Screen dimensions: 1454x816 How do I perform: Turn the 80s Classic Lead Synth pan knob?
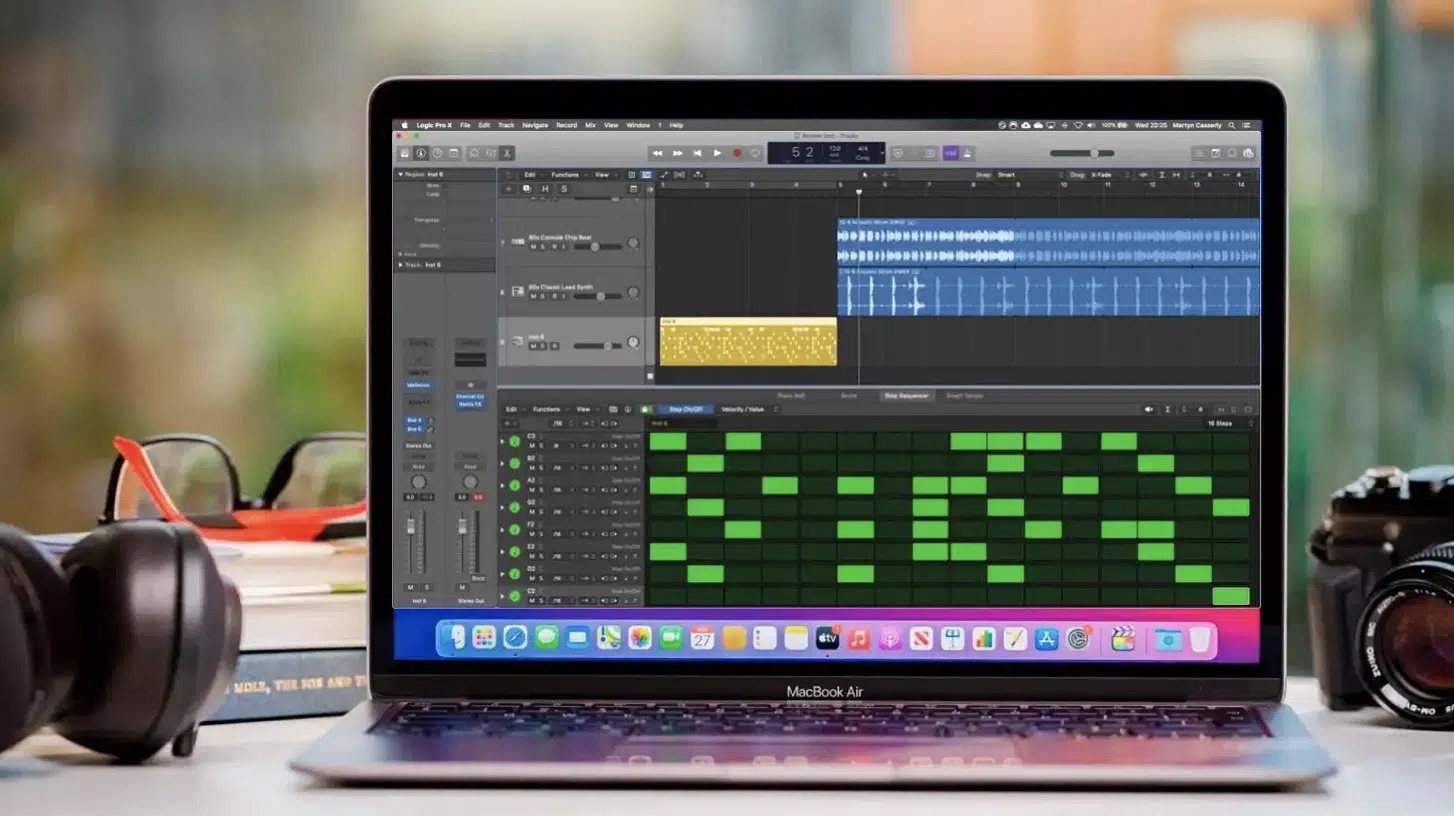(x=633, y=292)
